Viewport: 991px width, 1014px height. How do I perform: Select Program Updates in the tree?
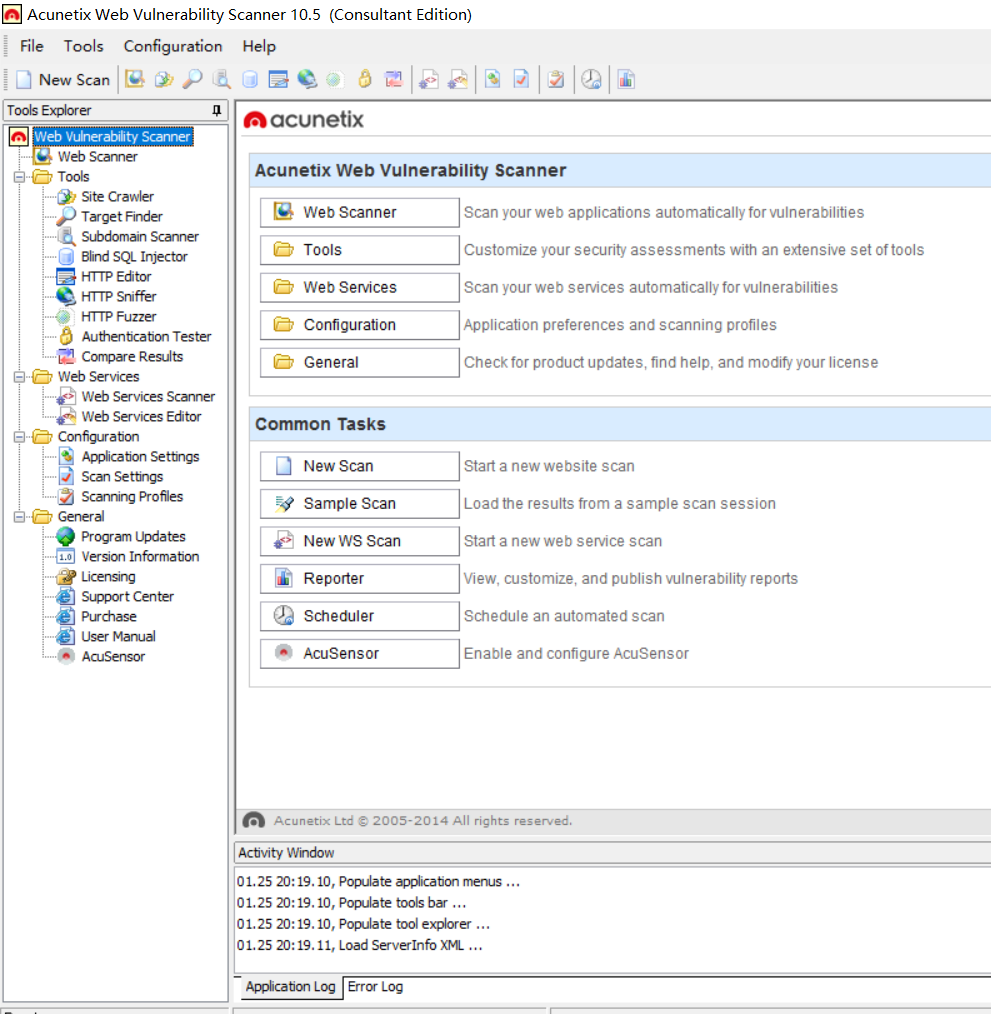click(133, 537)
